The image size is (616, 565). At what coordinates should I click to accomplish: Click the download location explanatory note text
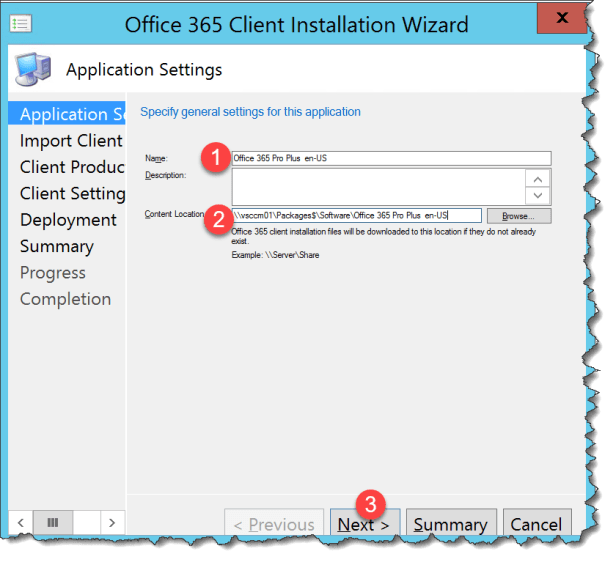(383, 236)
